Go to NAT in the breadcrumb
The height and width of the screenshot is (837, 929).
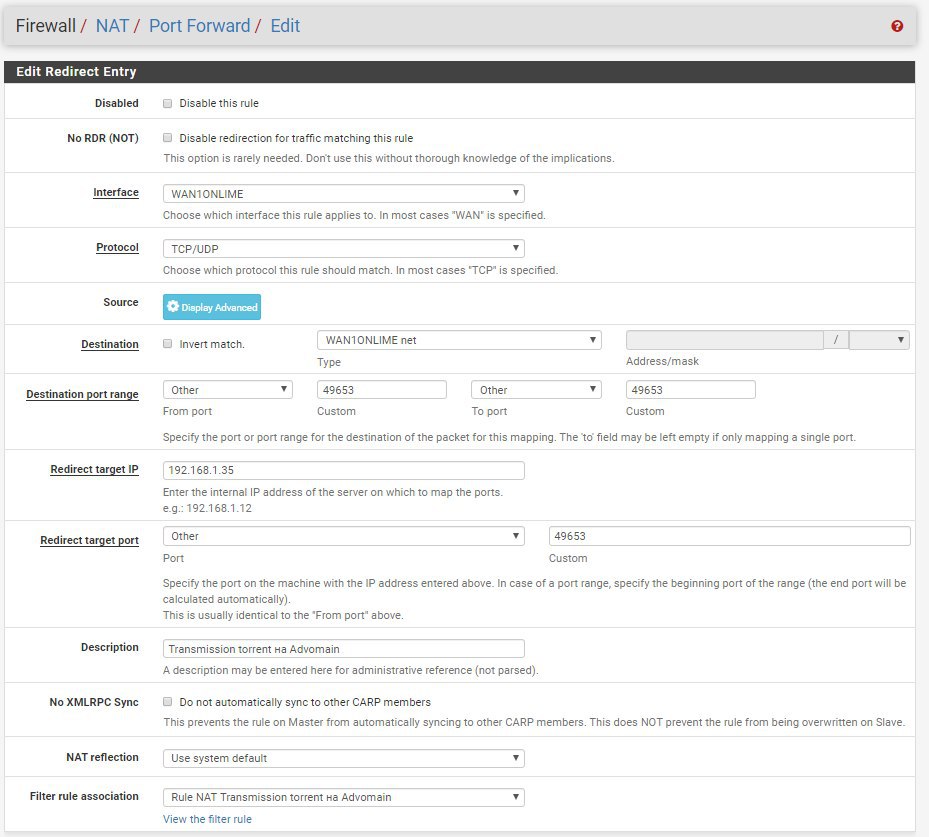[x=112, y=25]
